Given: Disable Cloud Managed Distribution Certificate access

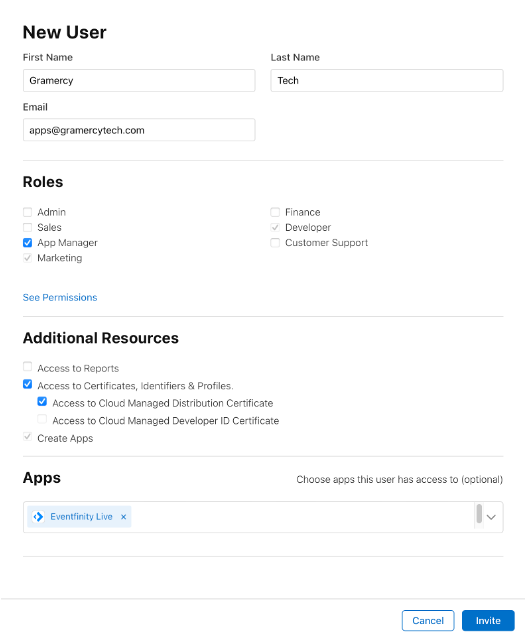Looking at the screenshot, I should 42,402.
